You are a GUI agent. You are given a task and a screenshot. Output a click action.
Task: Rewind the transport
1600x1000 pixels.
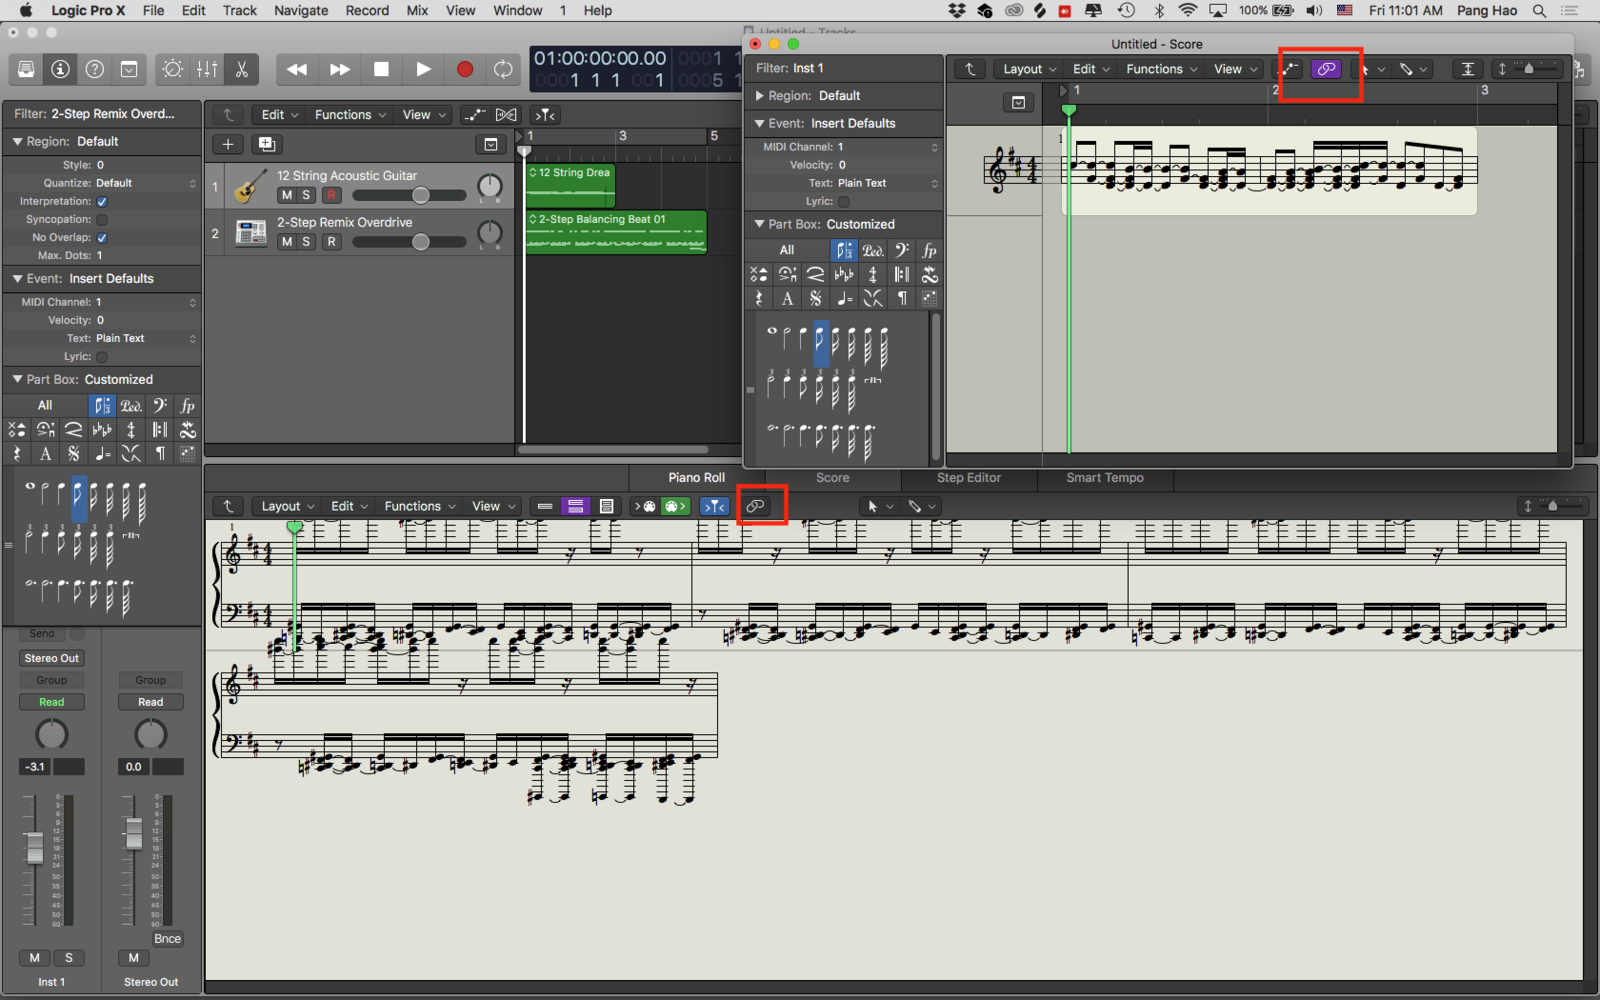coord(297,69)
